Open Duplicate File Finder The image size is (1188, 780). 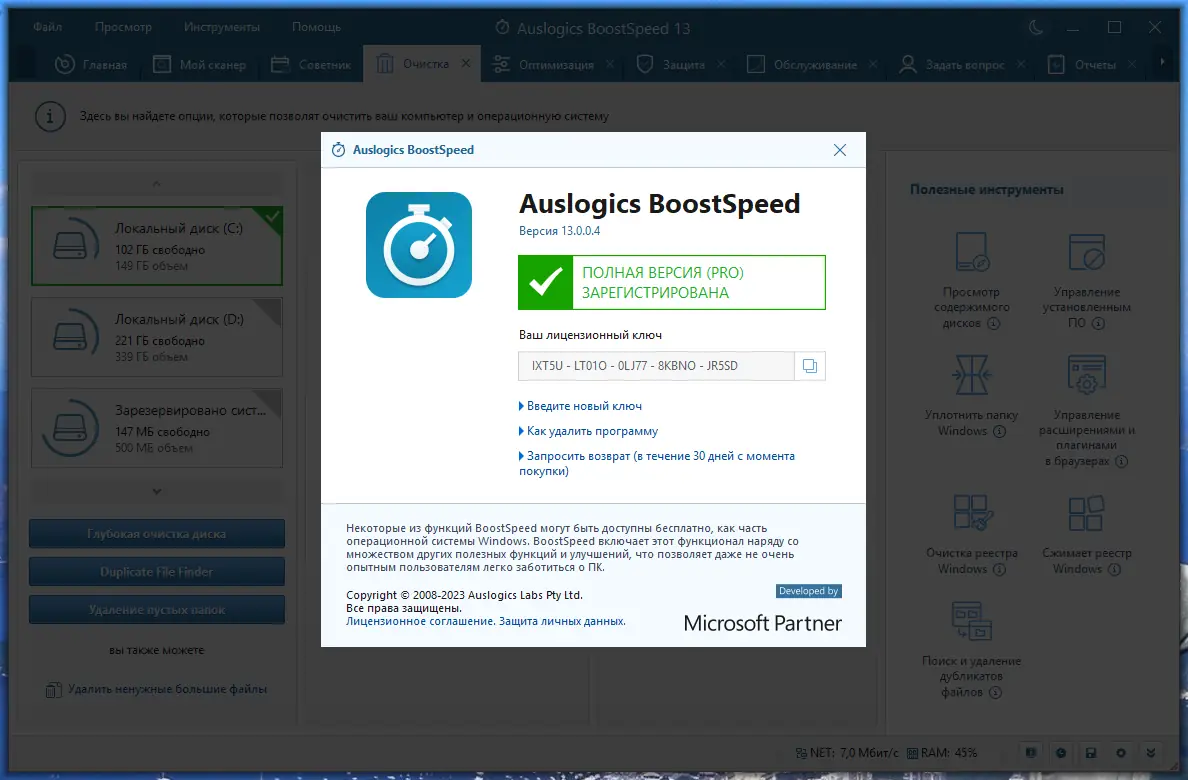click(157, 572)
